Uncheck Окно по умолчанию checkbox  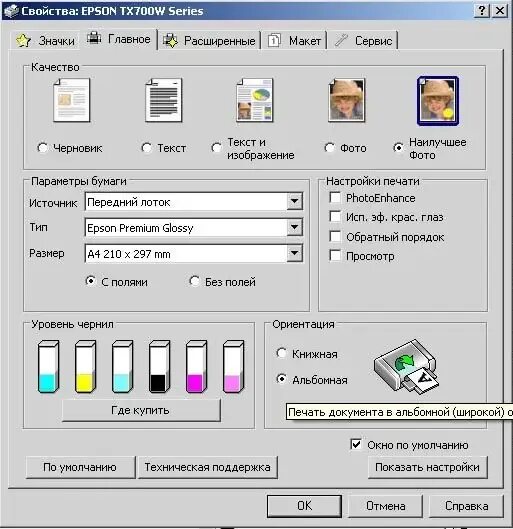(x=356, y=444)
